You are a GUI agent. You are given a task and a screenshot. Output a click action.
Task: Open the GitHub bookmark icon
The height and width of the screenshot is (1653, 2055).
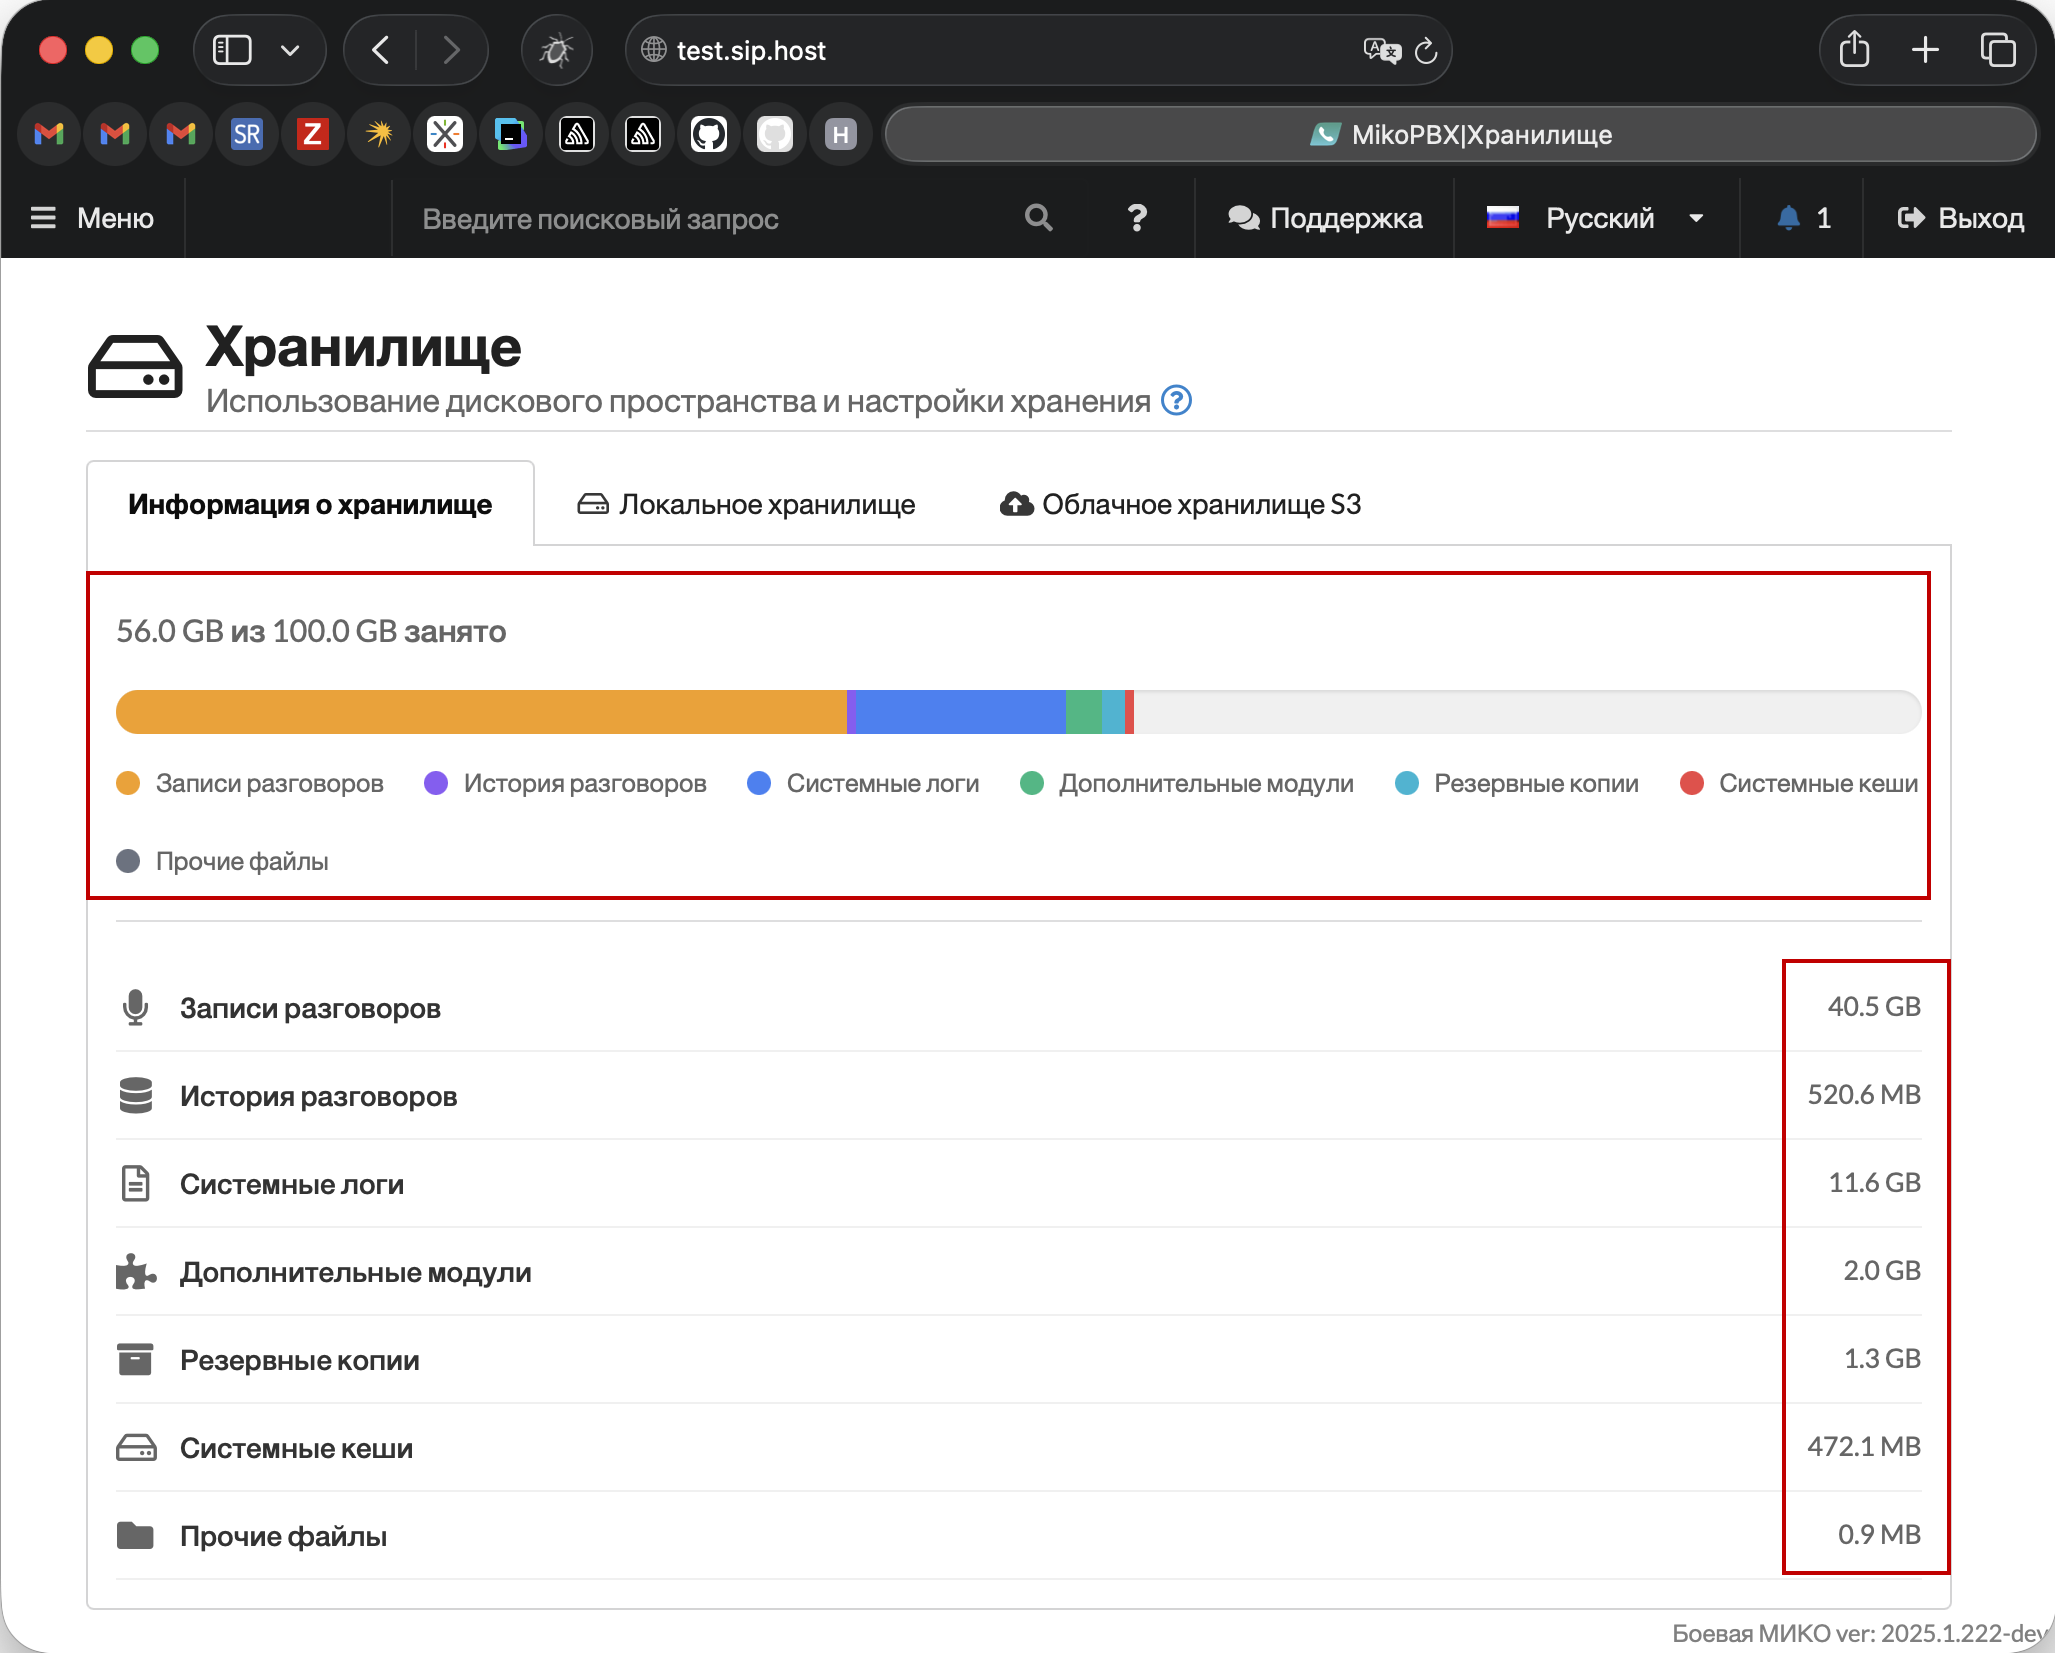click(x=708, y=134)
